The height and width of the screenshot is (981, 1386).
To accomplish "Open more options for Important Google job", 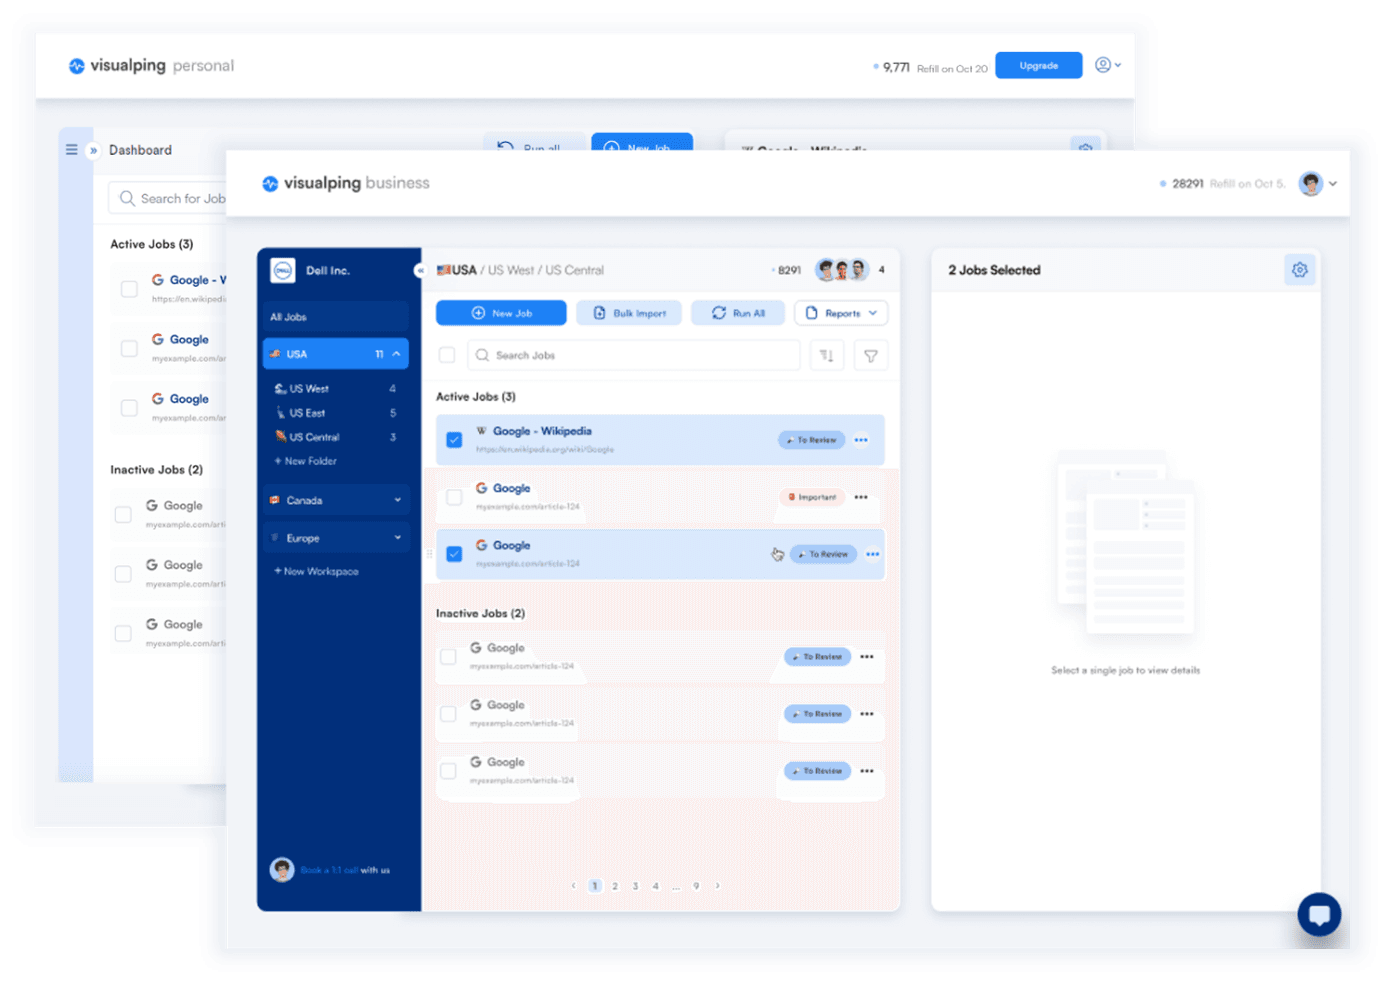I will point(861,497).
